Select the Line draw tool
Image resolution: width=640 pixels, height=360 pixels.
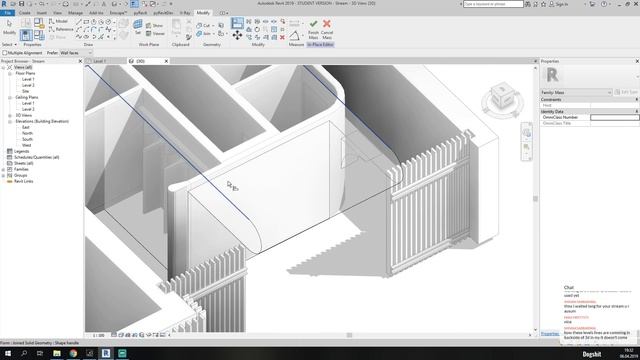pyautogui.click(x=79, y=22)
